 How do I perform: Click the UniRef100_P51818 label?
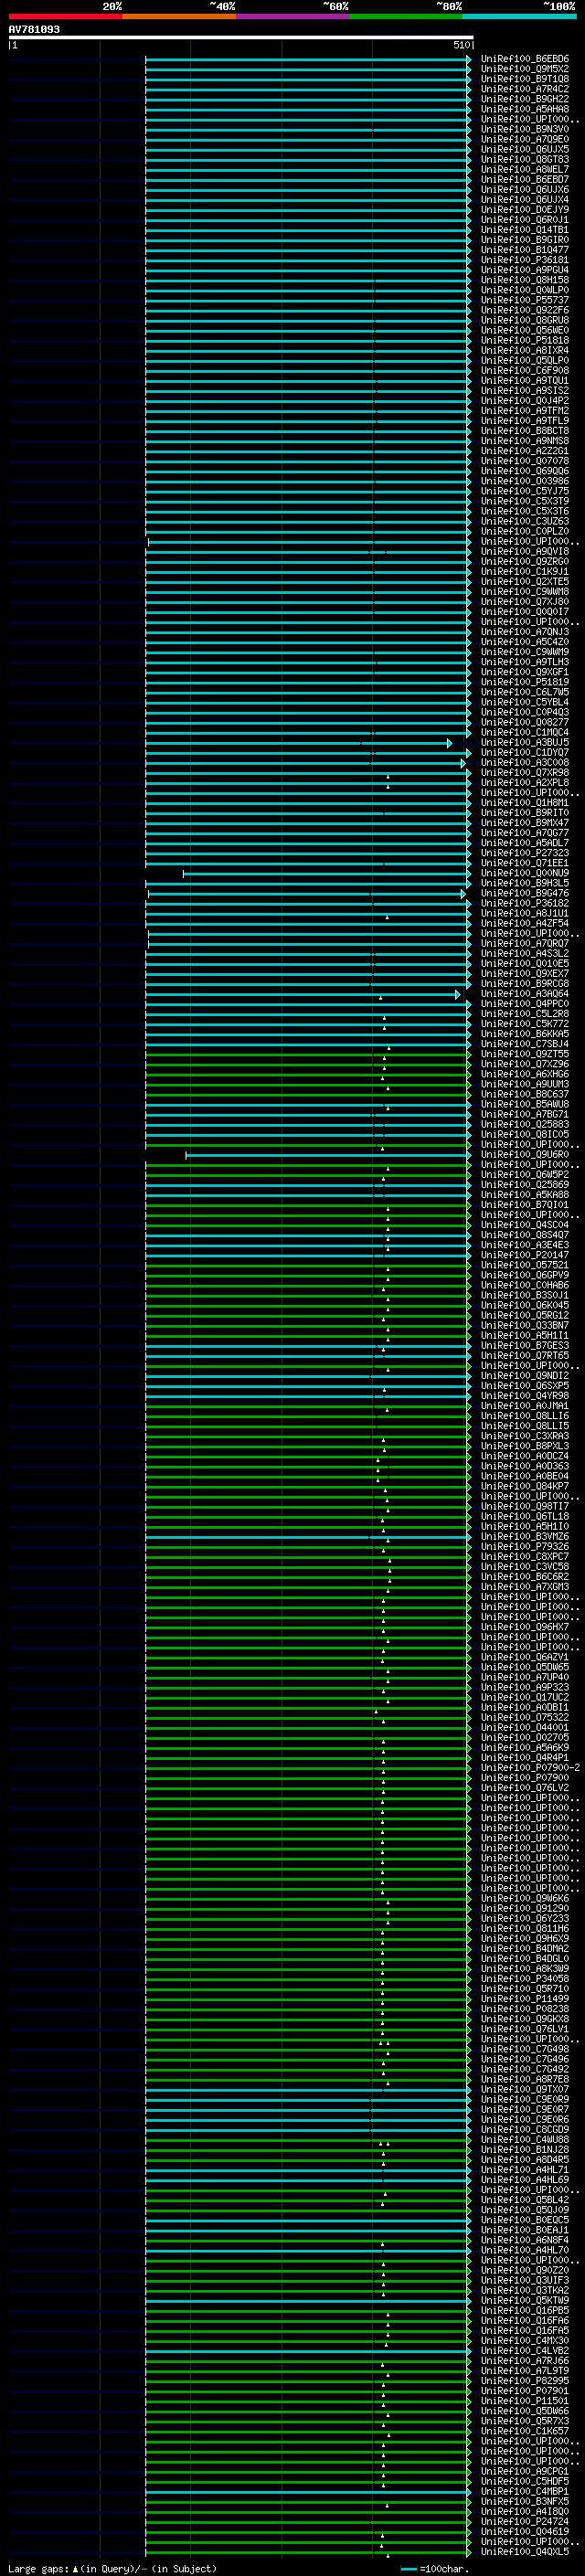(x=524, y=340)
